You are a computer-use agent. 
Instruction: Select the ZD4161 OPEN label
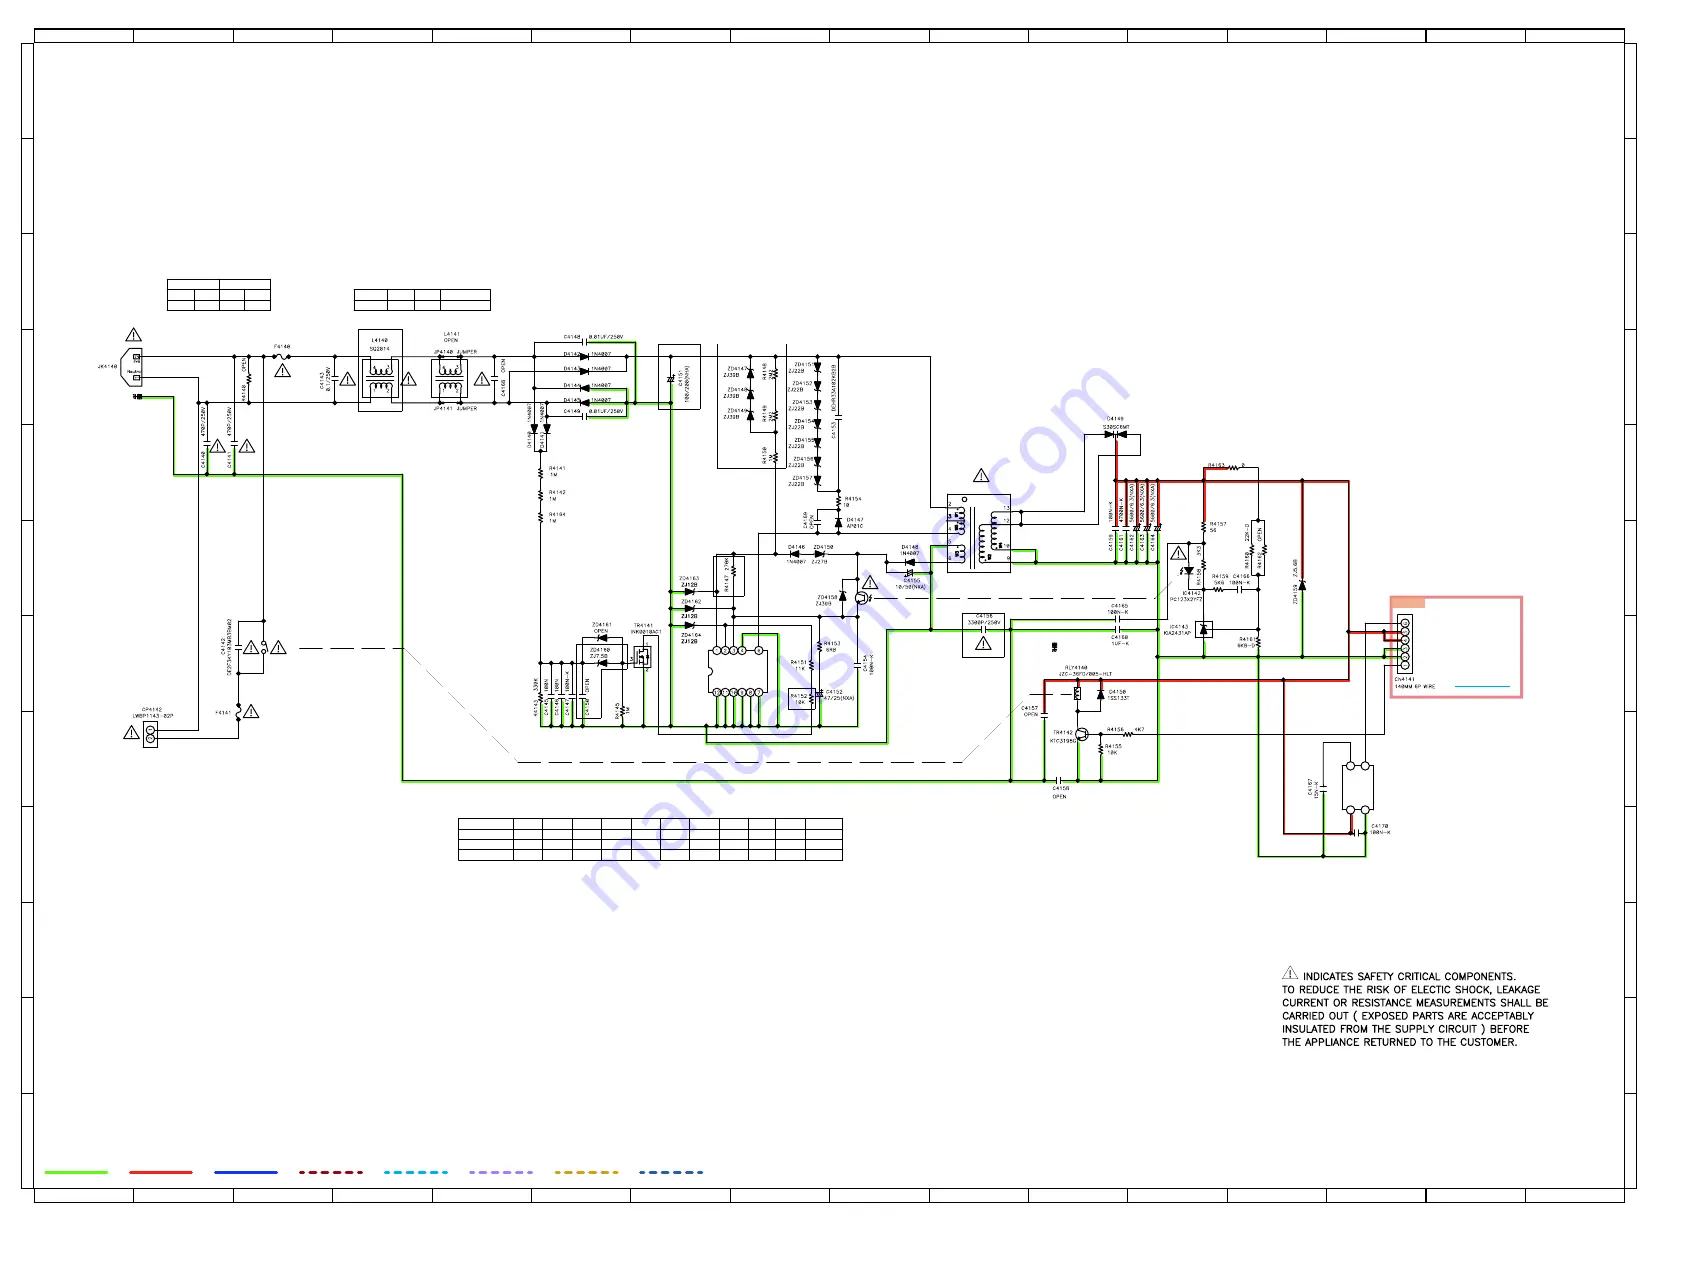pyautogui.click(x=601, y=628)
